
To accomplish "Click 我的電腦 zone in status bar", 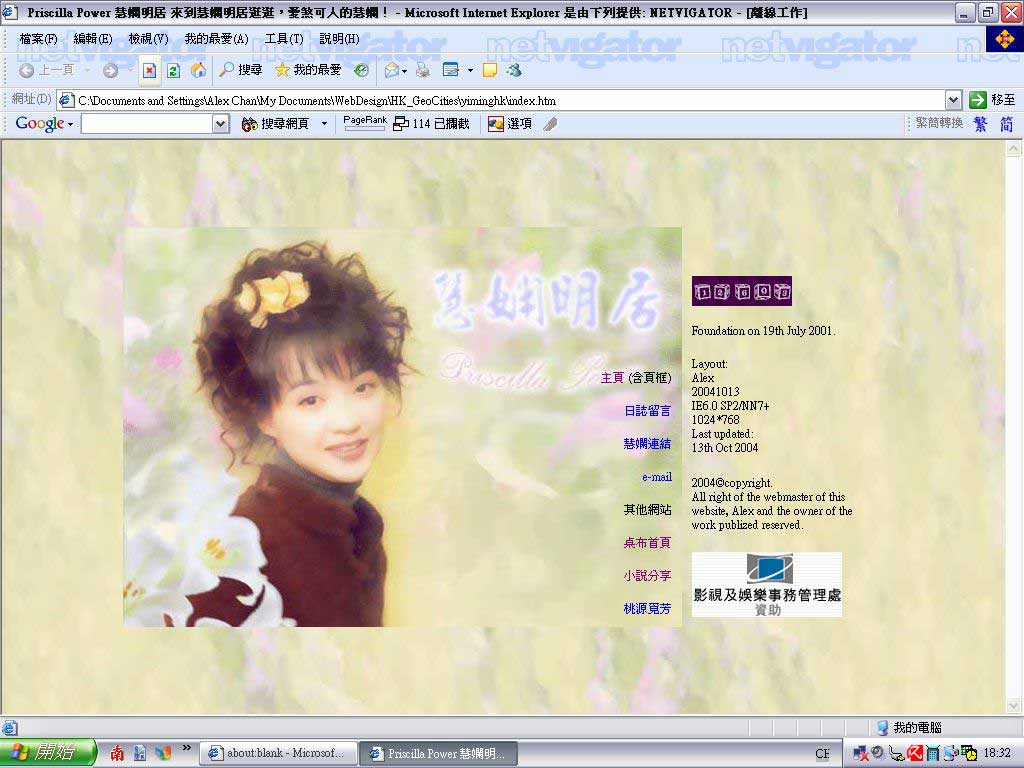I will (x=909, y=727).
